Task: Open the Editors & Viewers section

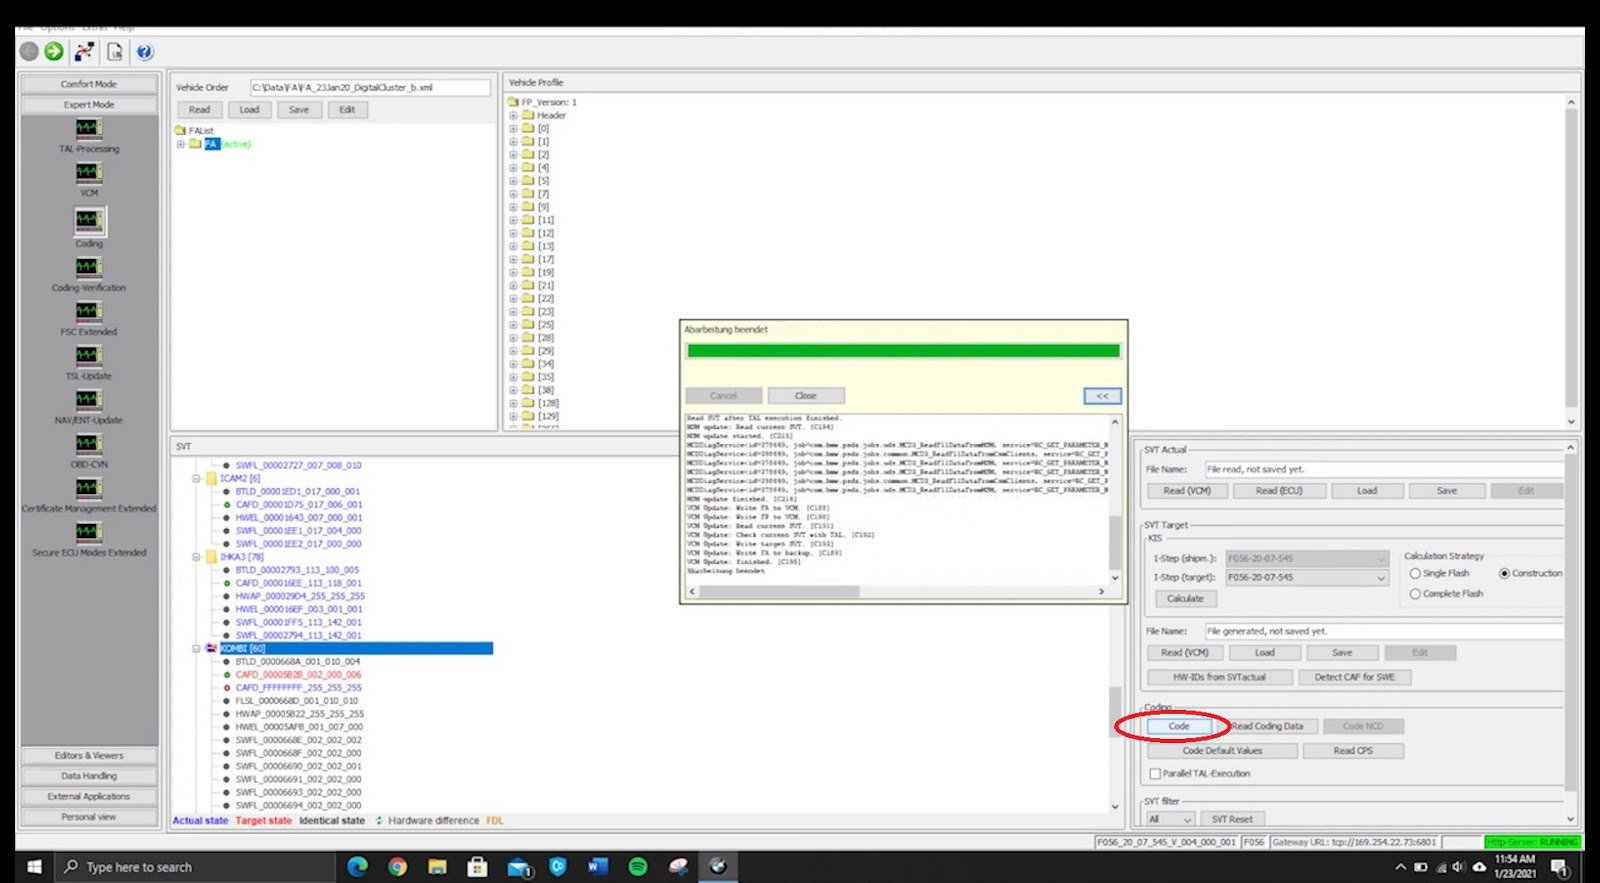Action: pos(89,756)
